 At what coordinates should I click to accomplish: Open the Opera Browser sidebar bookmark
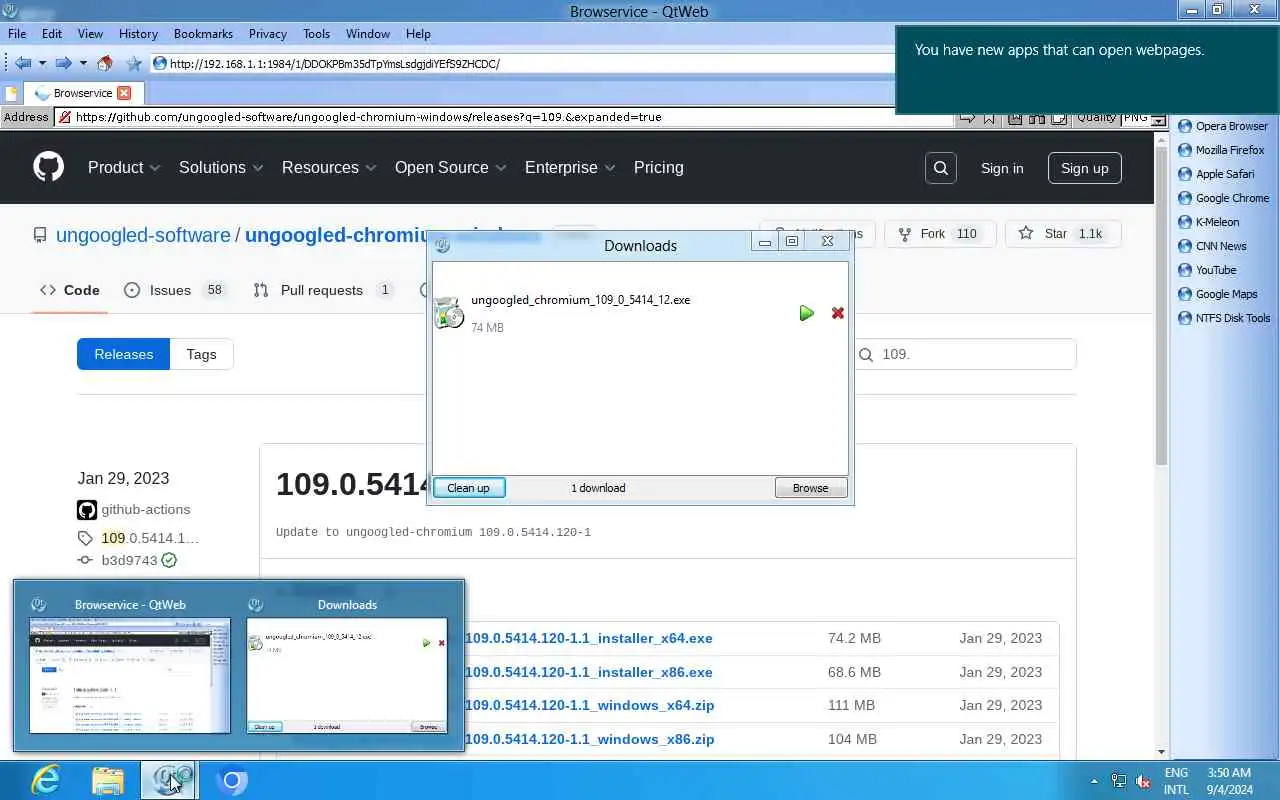(1223, 126)
